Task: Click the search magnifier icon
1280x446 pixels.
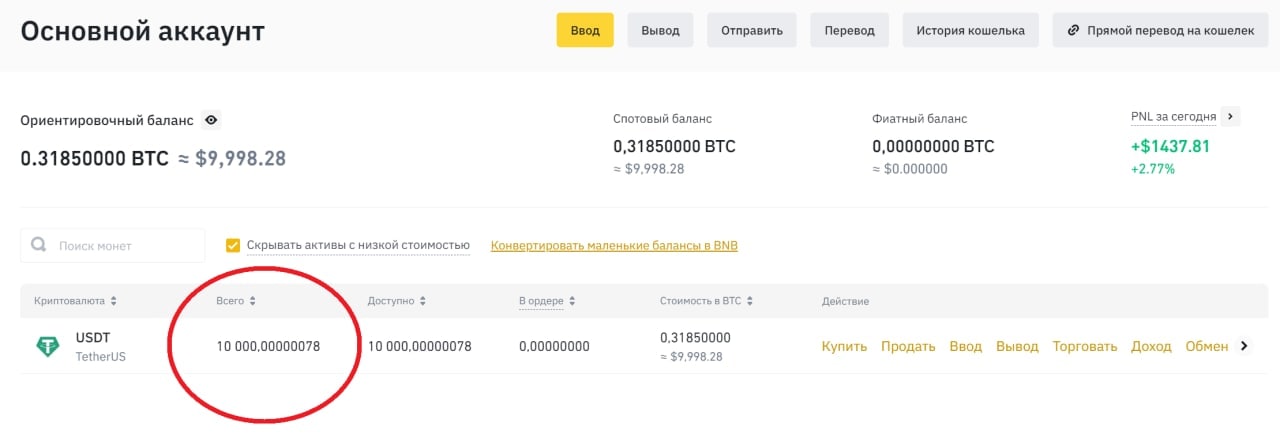Action: coord(39,245)
